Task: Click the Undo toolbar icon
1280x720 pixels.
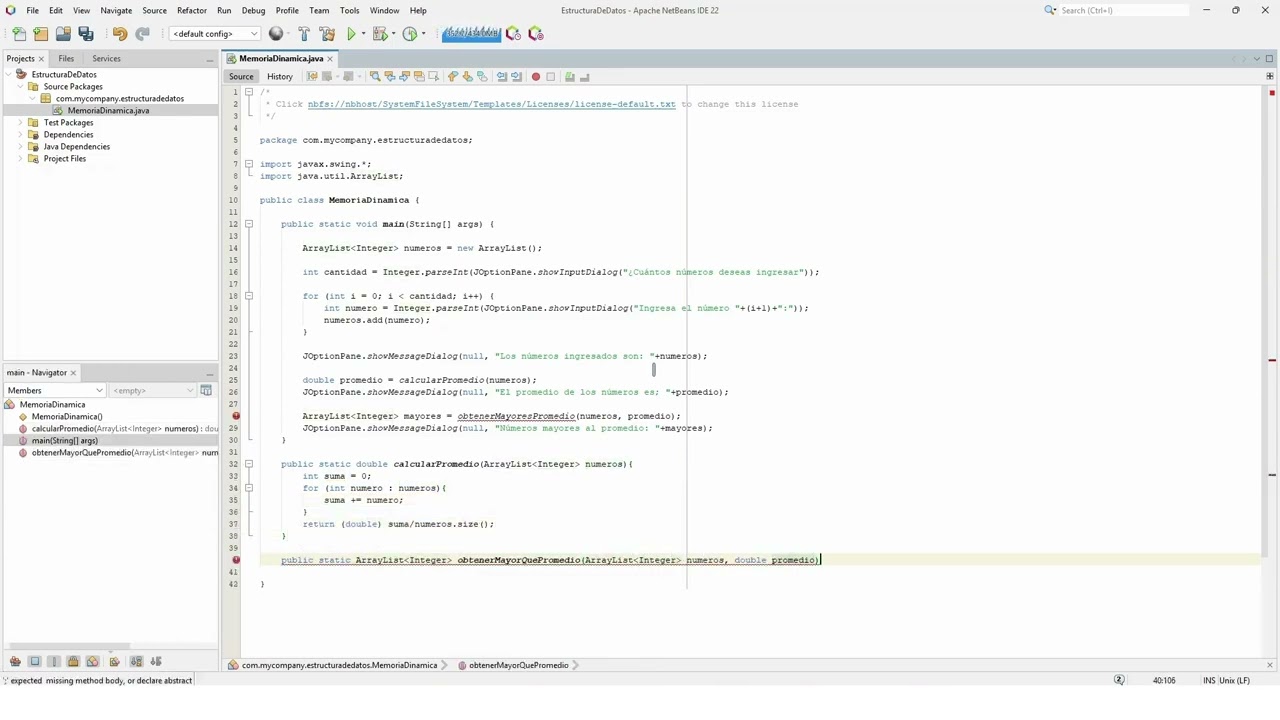Action: point(120,34)
